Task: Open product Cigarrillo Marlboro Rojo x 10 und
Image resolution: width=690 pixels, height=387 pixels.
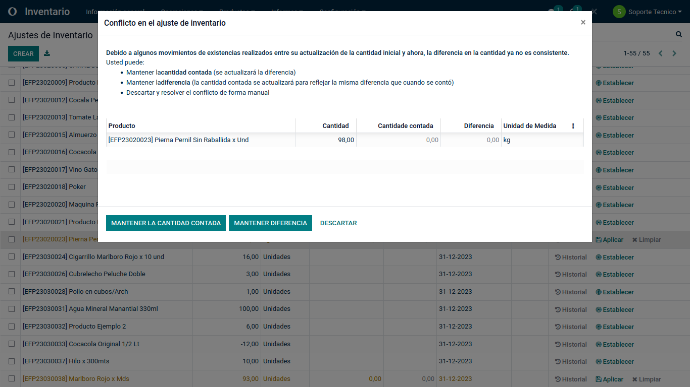Action: [93, 257]
